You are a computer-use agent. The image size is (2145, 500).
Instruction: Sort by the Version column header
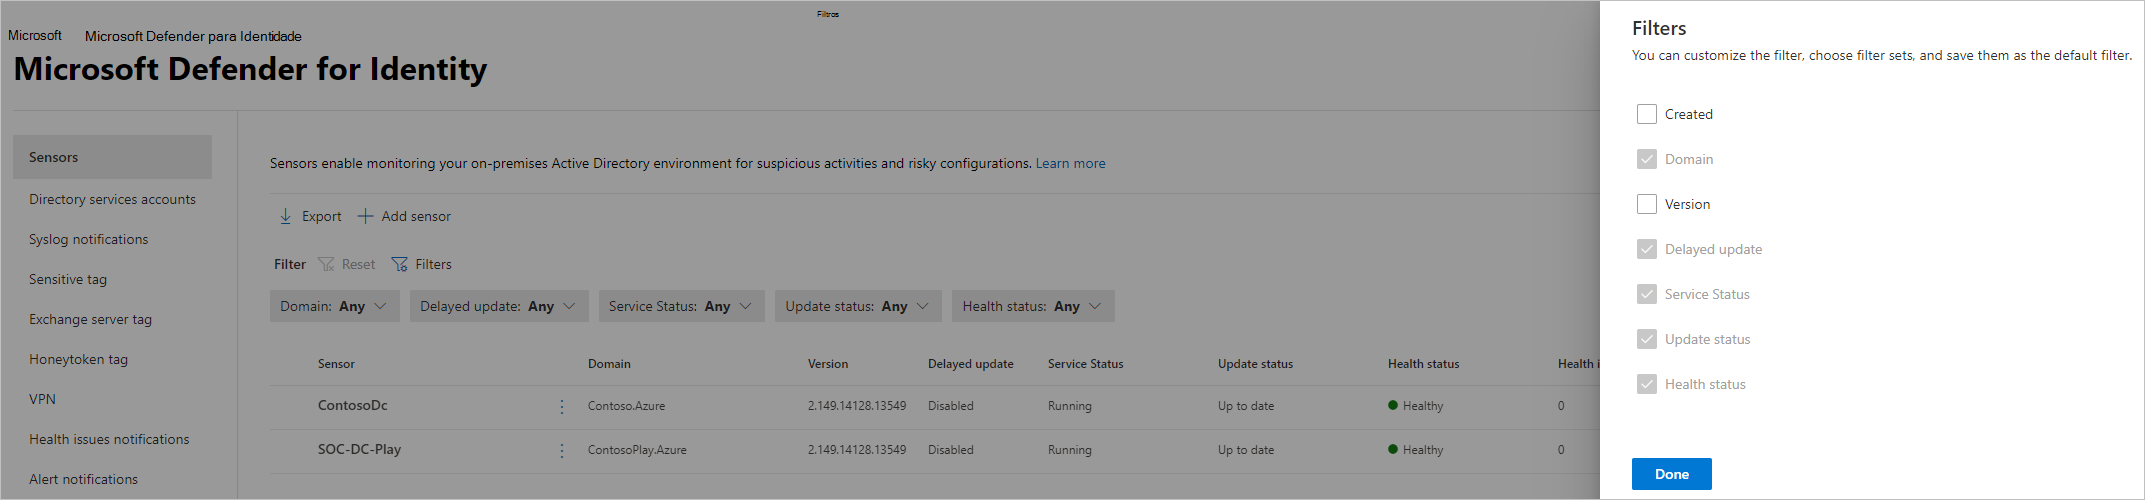click(828, 364)
